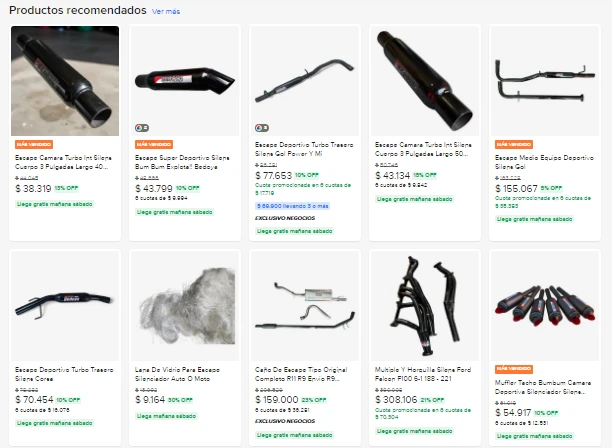Click the $ 155.067 price
Image resolution: width=612 pixels, height=448 pixels.
pos(516,188)
